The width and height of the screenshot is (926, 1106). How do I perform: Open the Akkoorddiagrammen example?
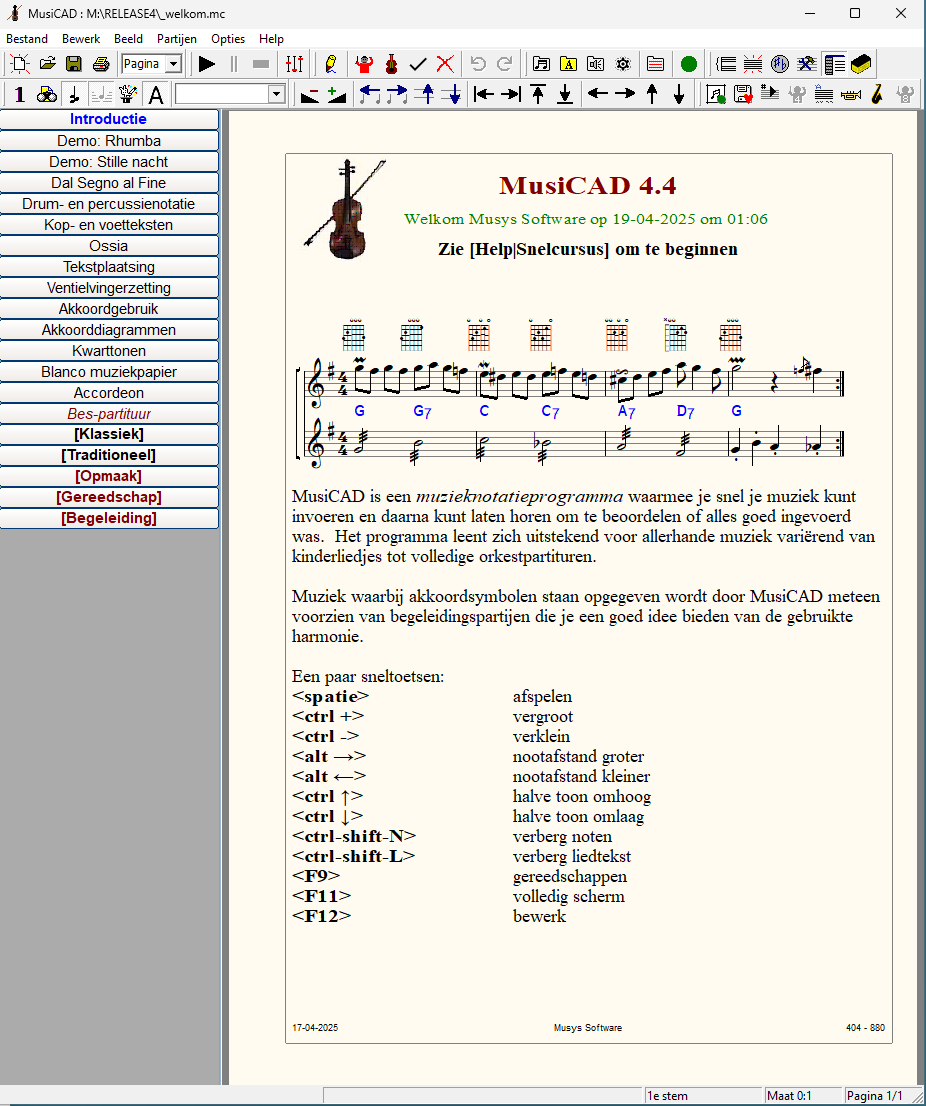coord(109,329)
